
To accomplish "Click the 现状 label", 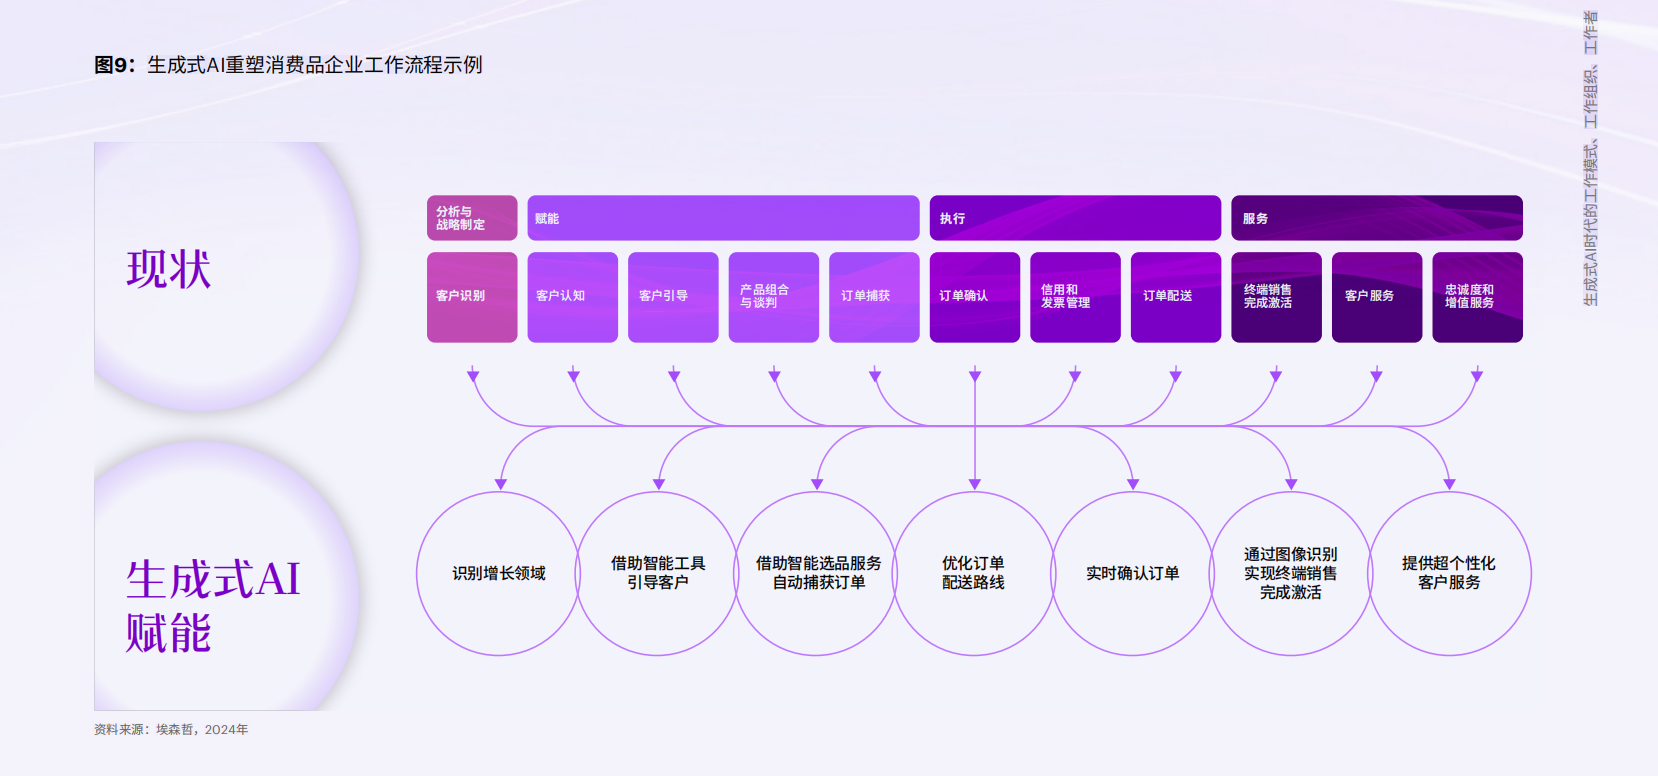I will click(x=169, y=269).
